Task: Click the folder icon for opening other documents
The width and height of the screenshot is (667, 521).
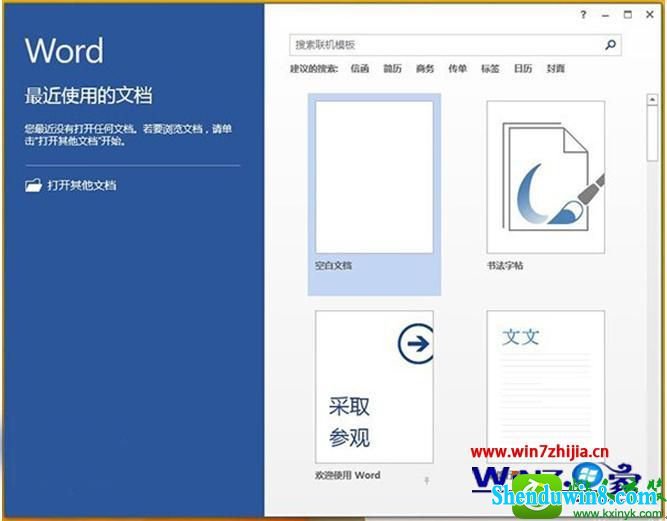Action: pos(33,185)
